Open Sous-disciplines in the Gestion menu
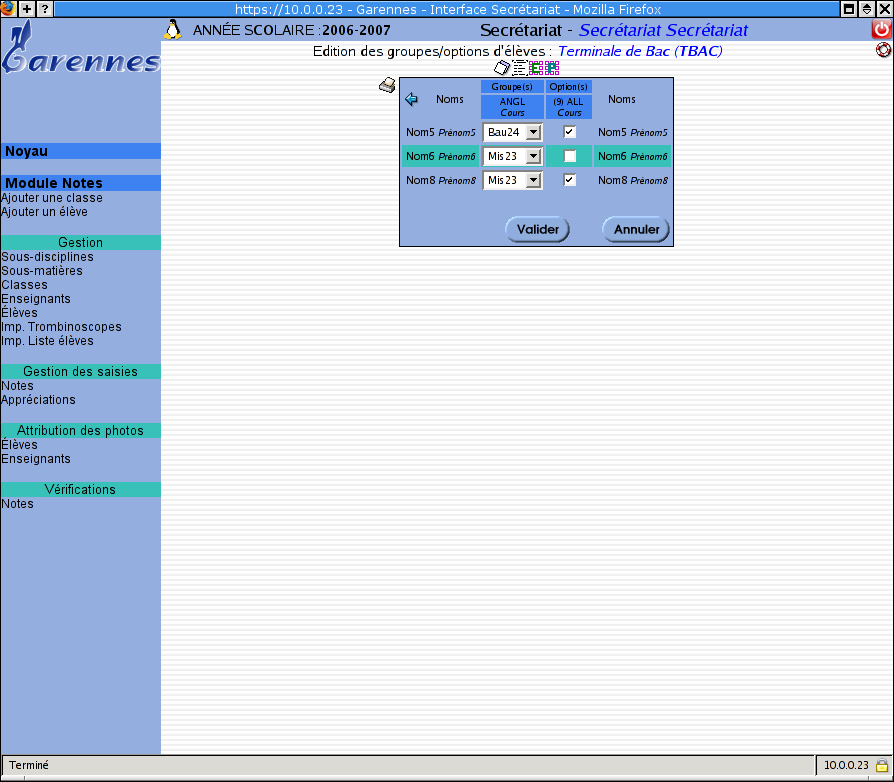The width and height of the screenshot is (894, 782). 47,257
